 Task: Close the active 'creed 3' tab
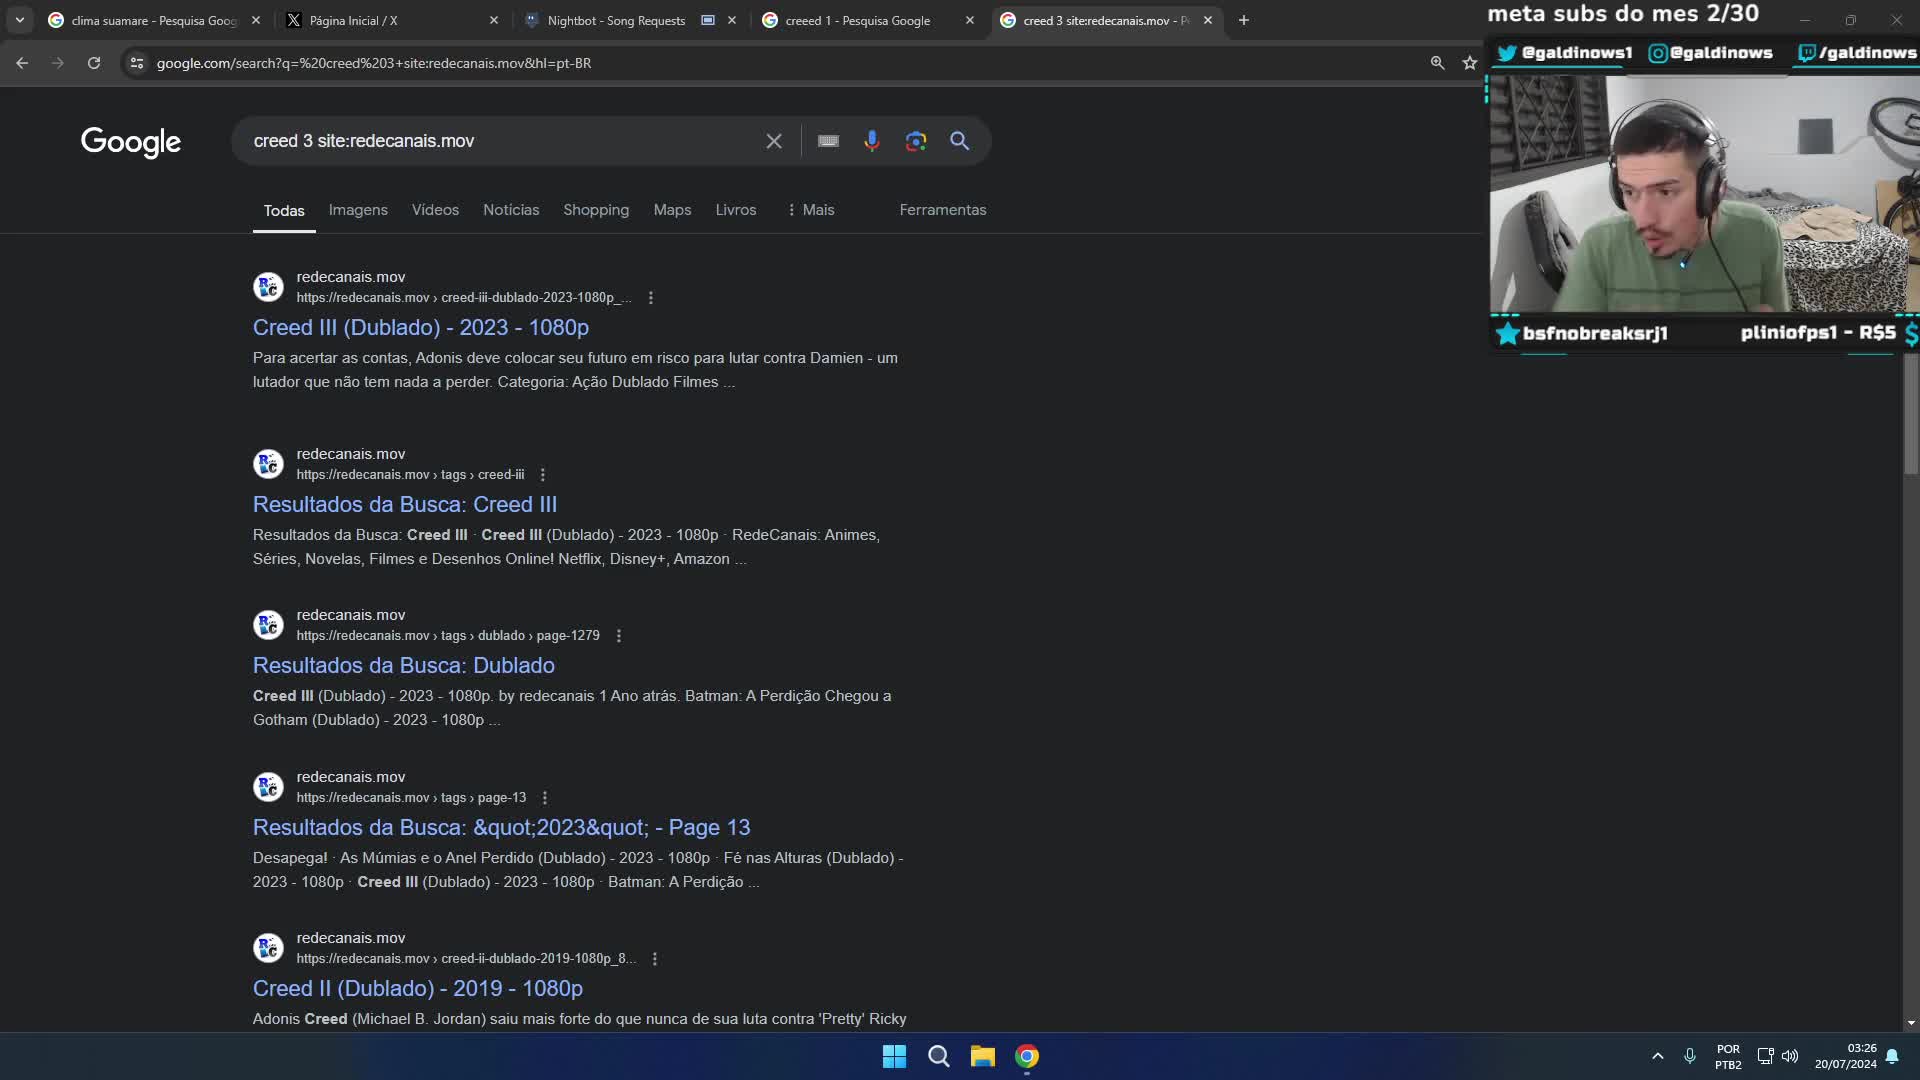(x=1208, y=20)
